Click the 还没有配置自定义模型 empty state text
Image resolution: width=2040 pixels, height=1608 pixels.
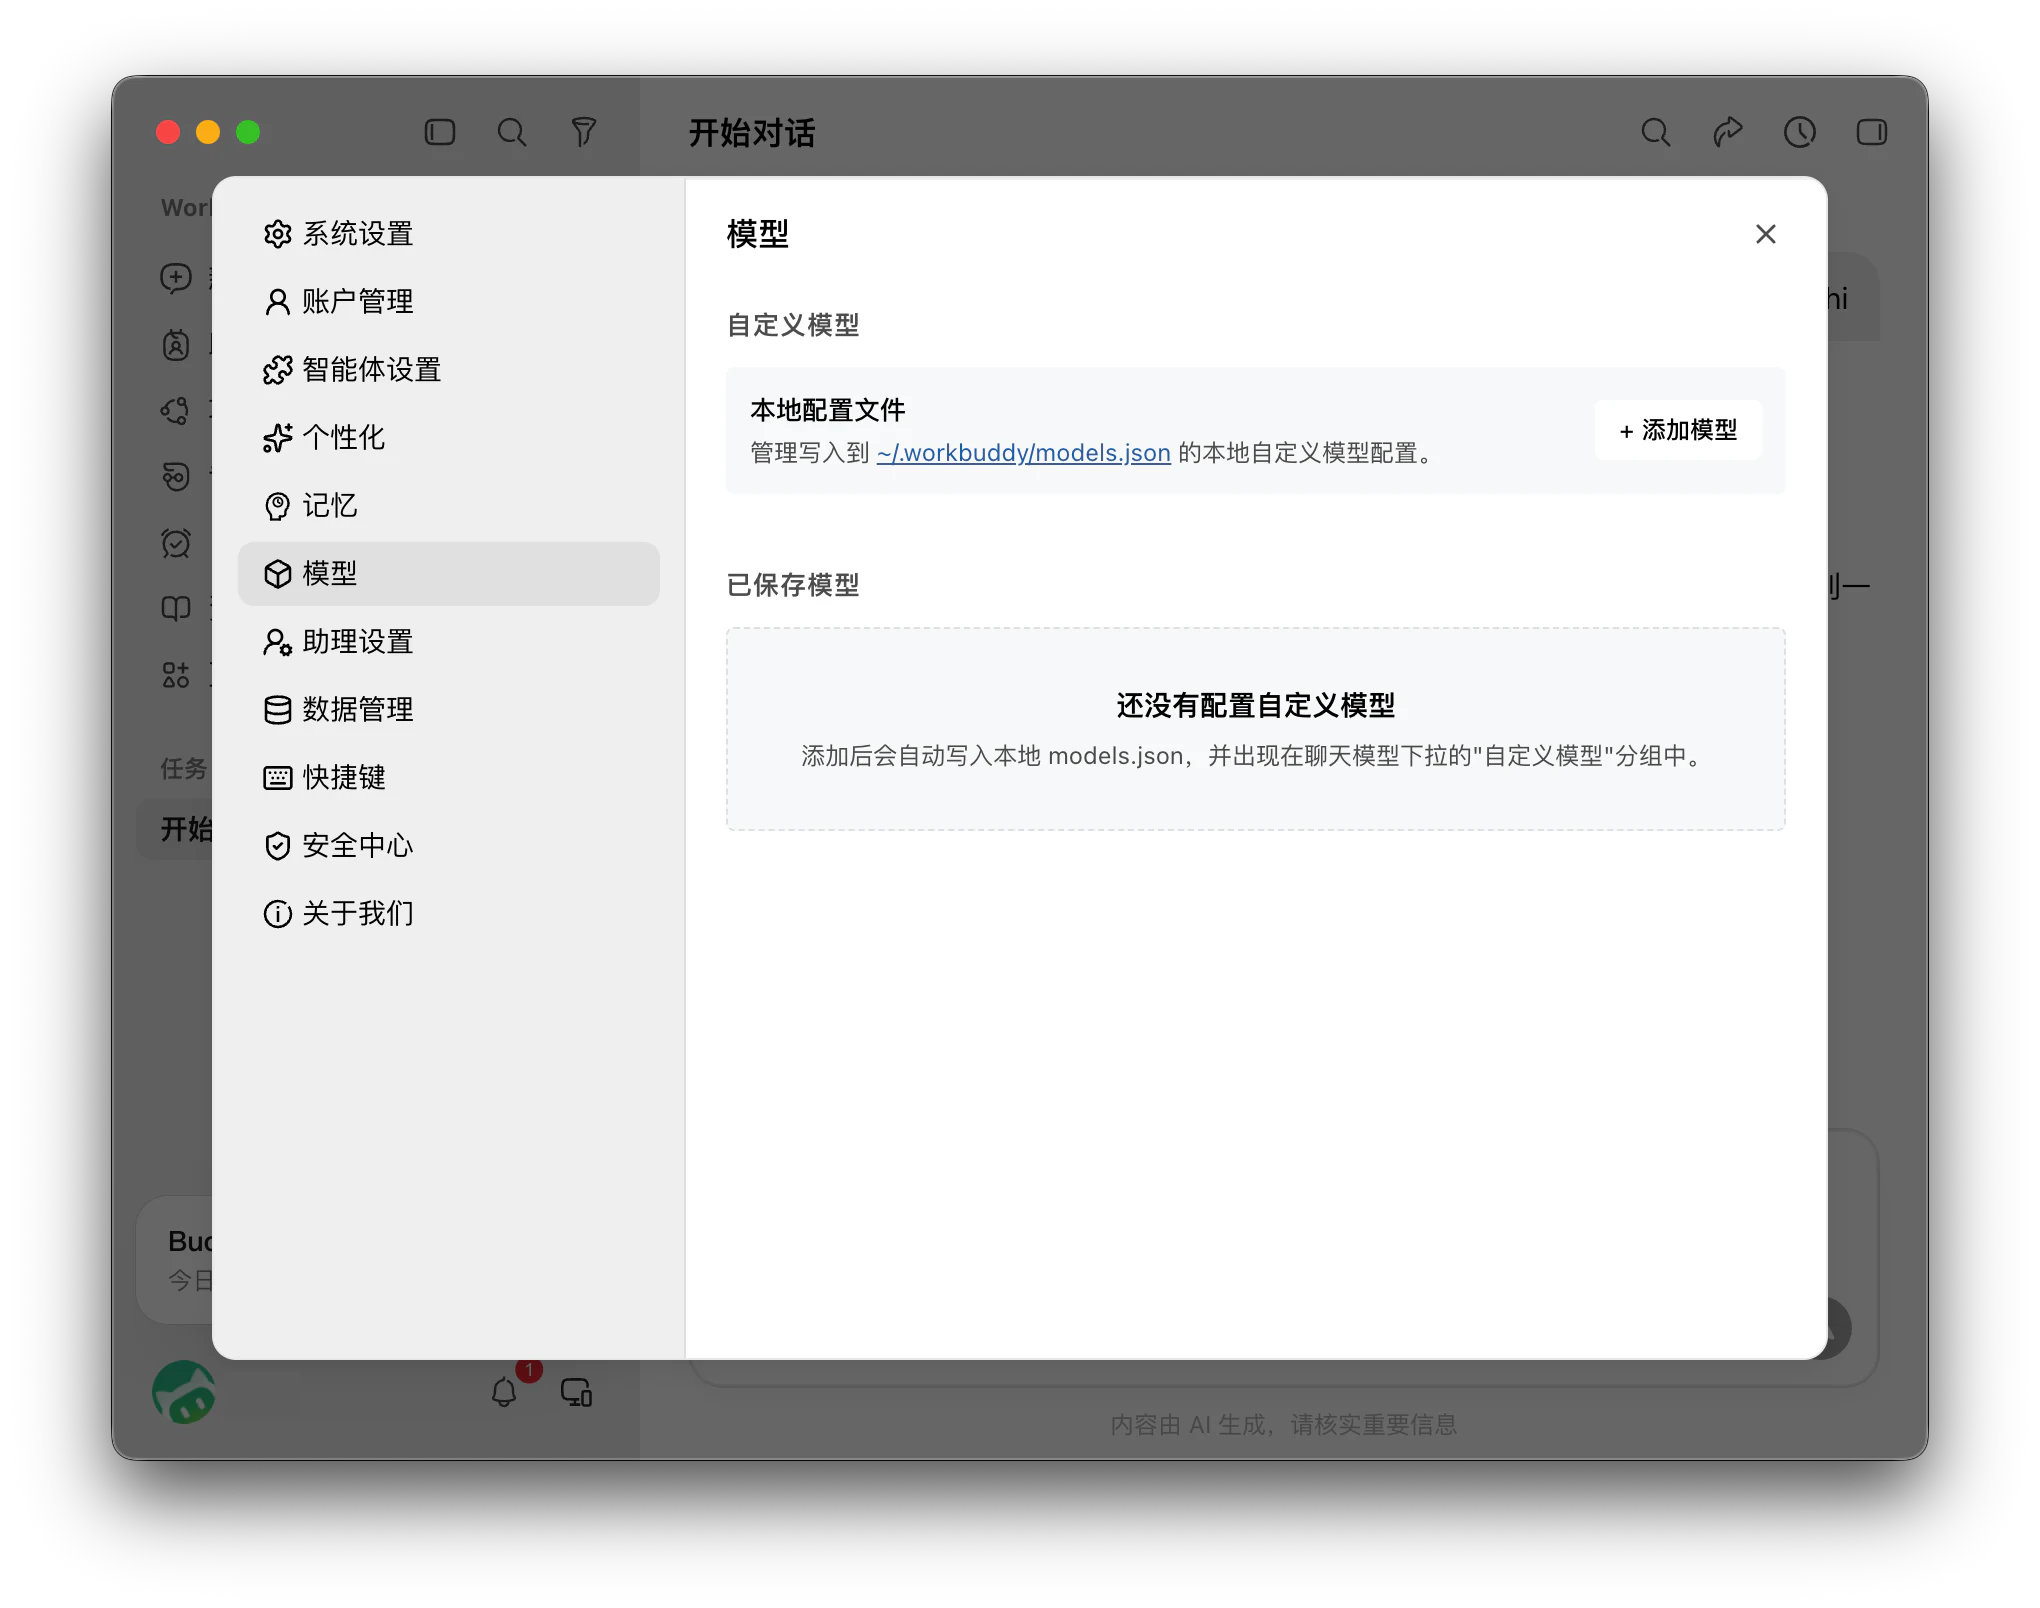pos(1255,706)
